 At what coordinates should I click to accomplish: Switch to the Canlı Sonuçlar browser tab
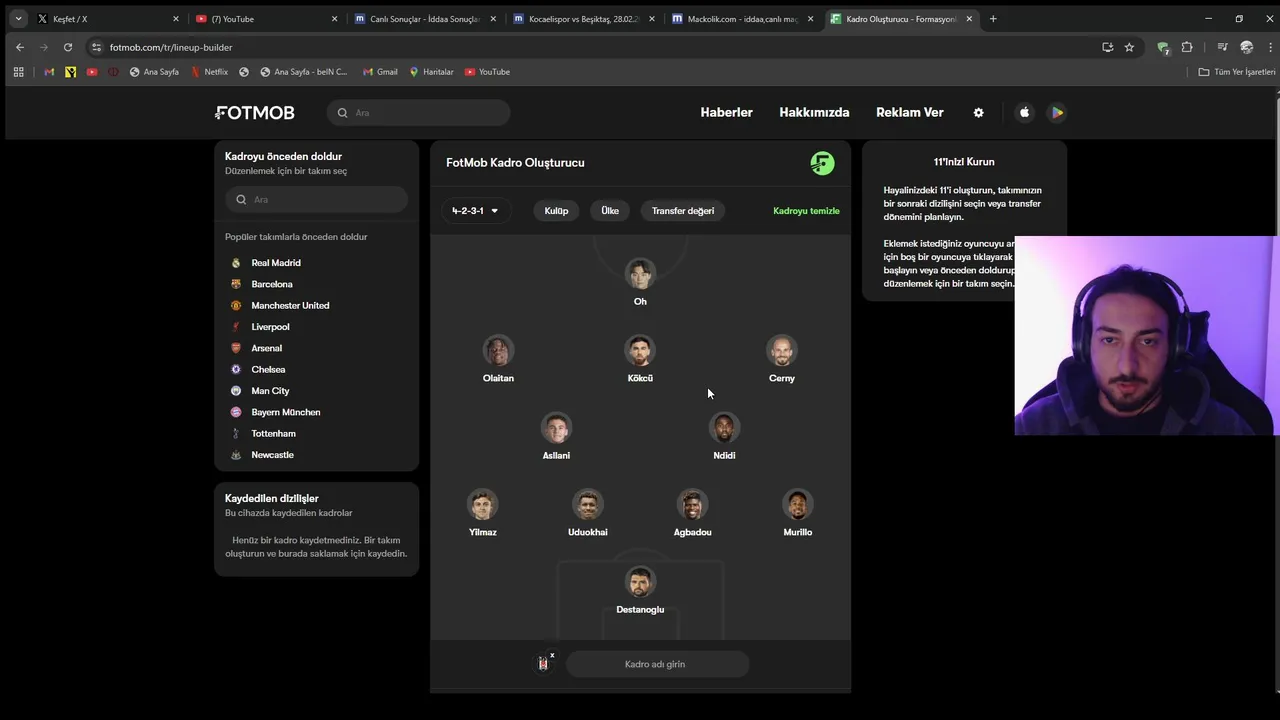coord(424,19)
